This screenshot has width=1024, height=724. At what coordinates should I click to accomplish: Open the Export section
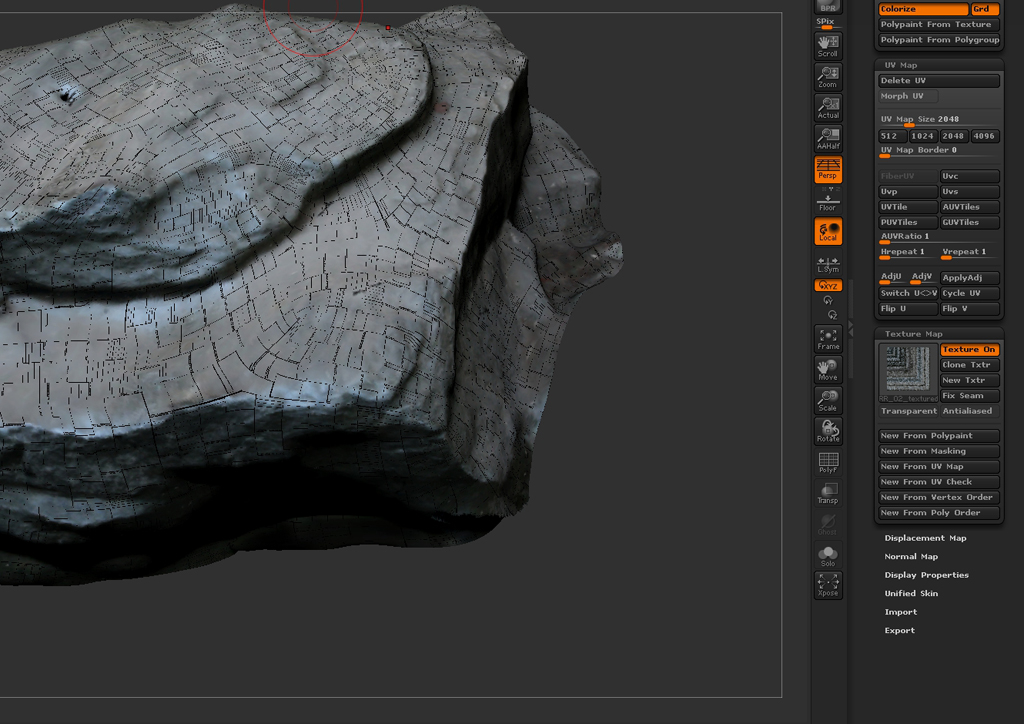[x=899, y=630]
